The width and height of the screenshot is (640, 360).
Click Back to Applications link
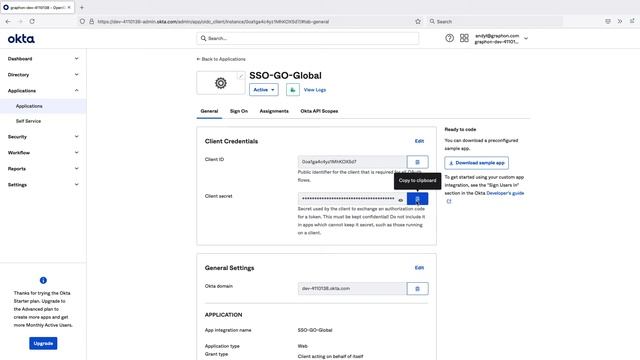[221, 59]
